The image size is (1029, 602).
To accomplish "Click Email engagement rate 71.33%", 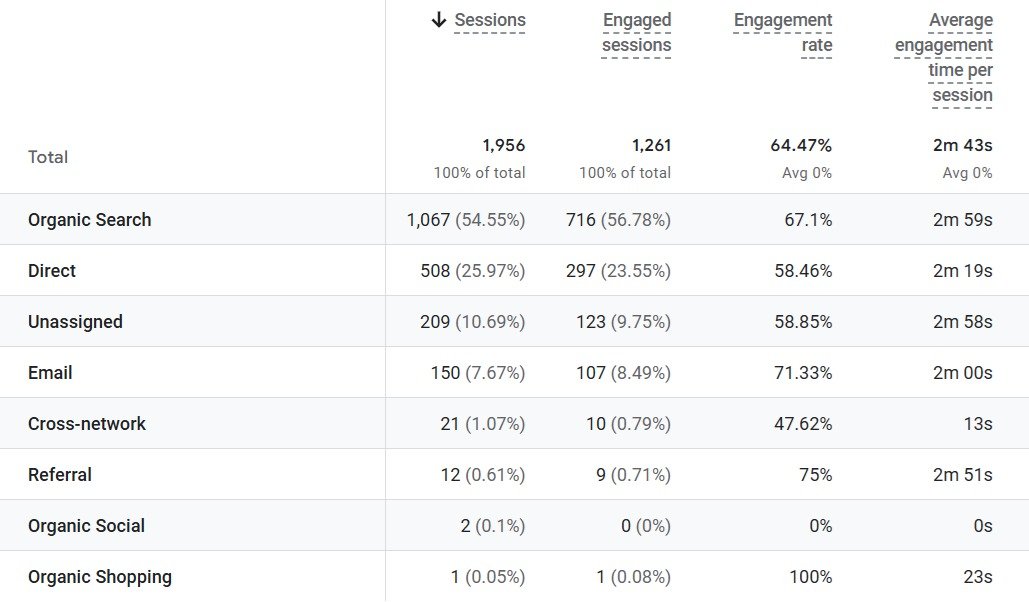I will click(803, 373).
